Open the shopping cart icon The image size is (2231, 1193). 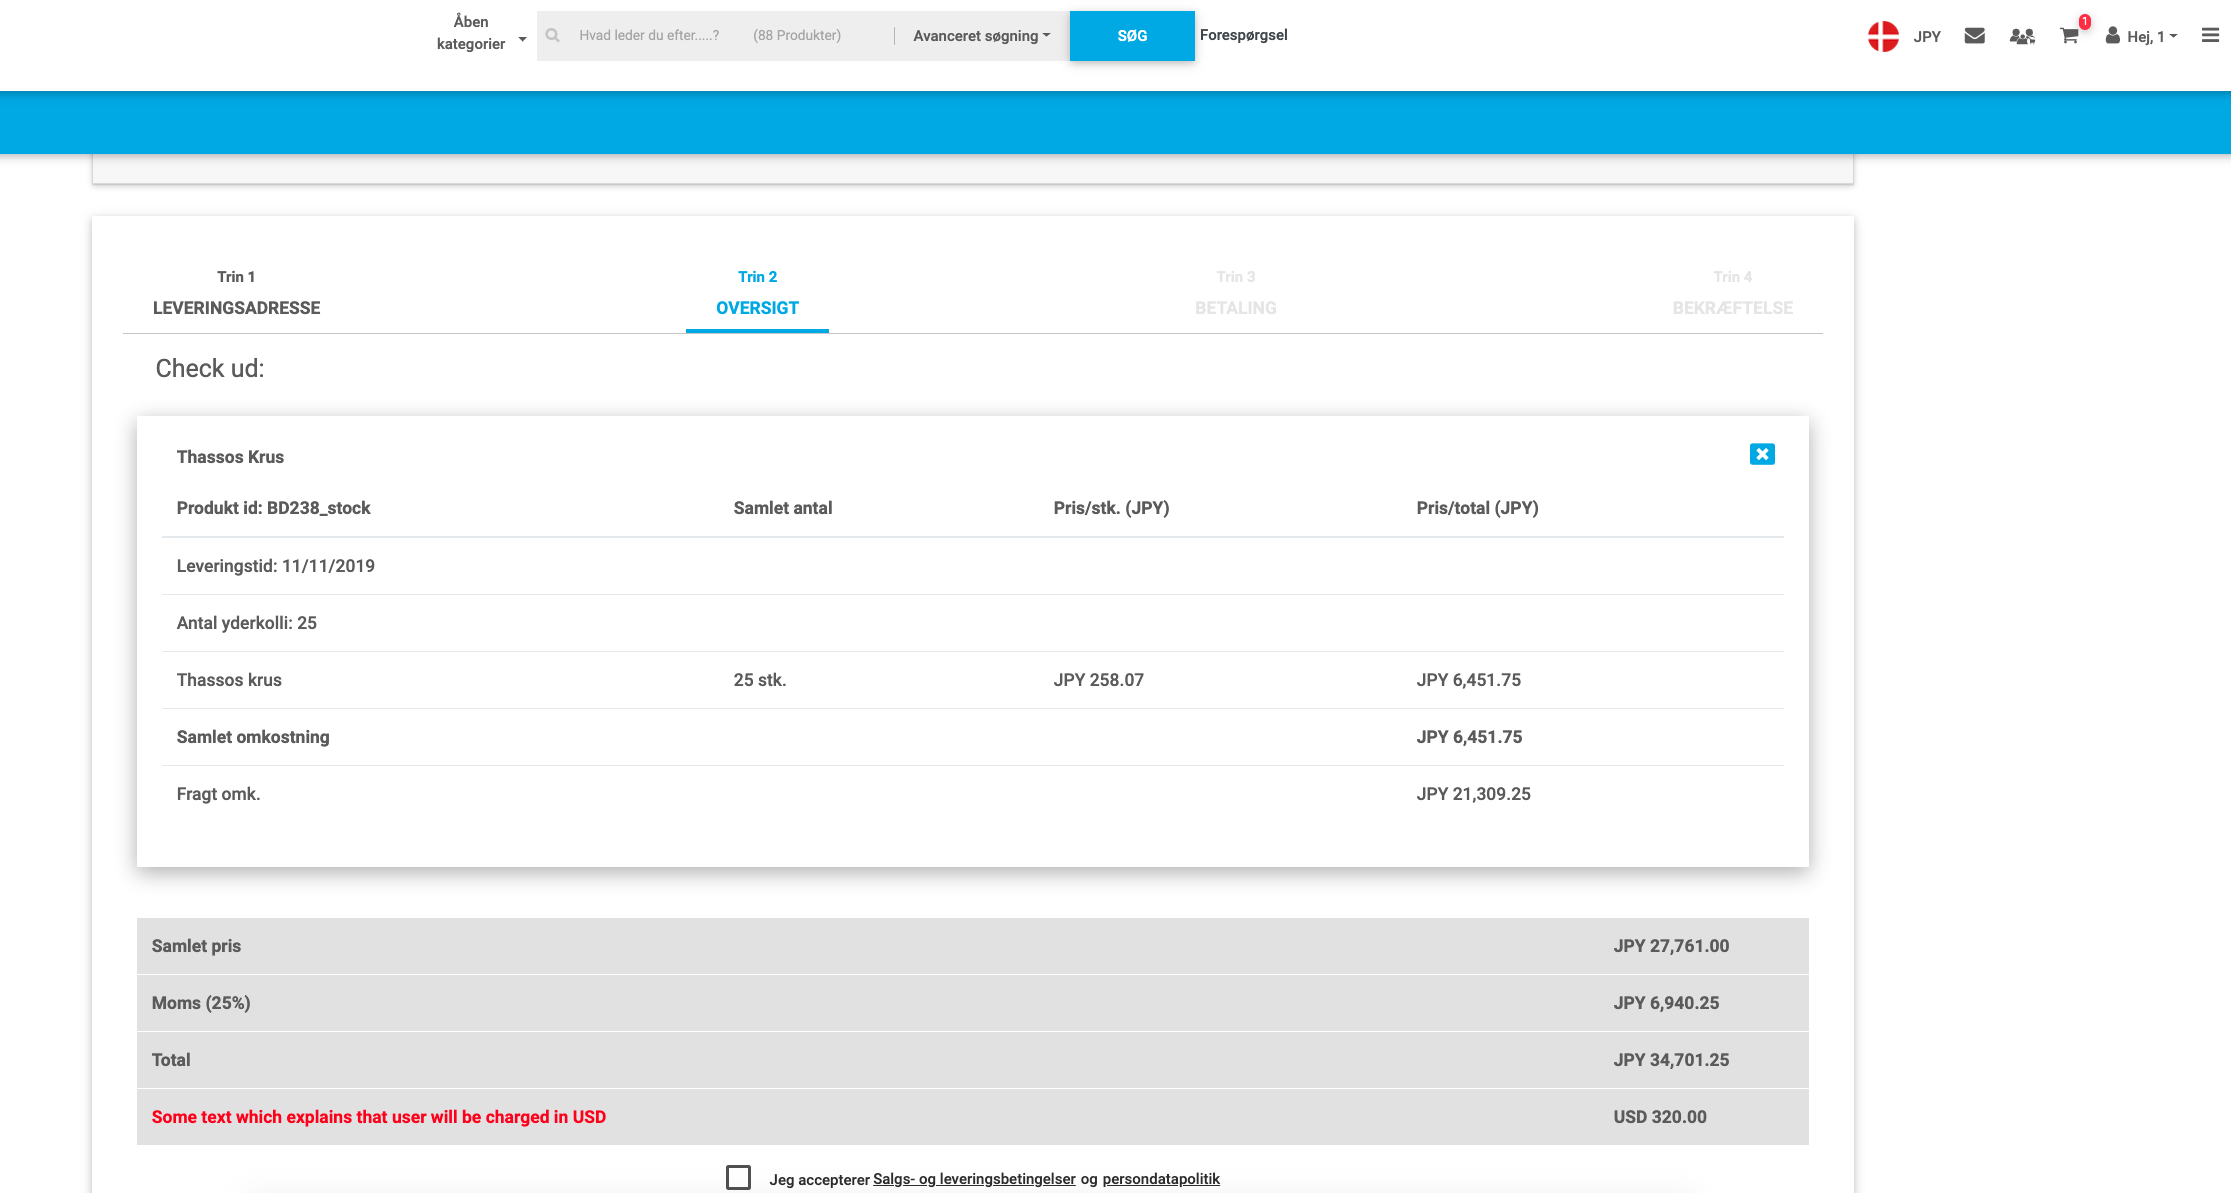point(2070,36)
